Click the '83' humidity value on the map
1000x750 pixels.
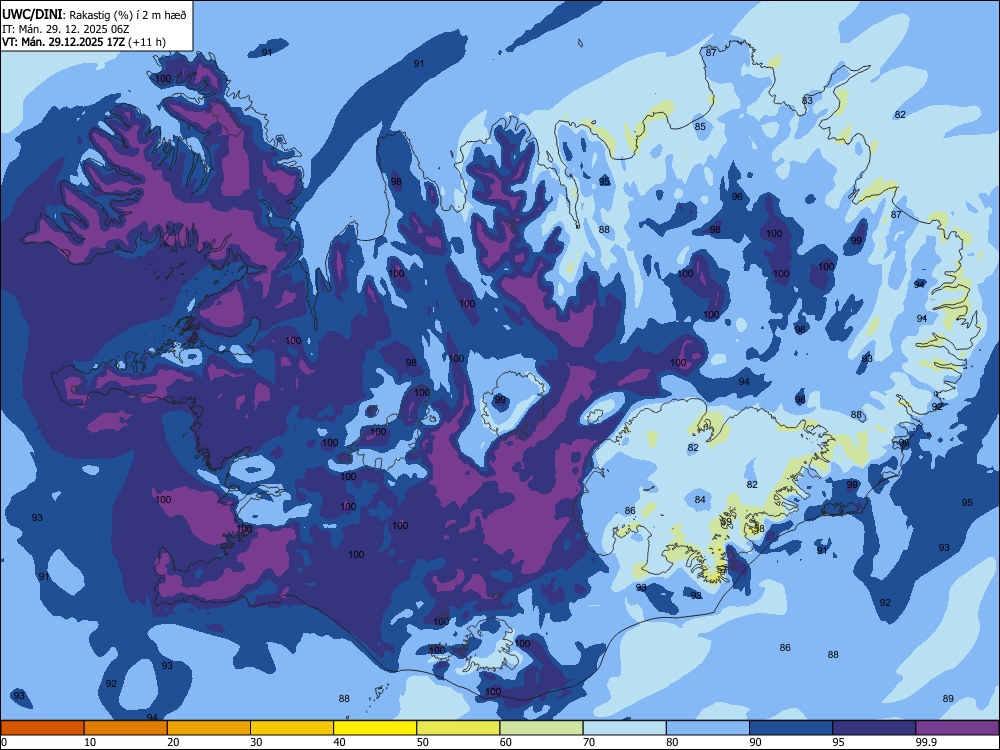807,101
